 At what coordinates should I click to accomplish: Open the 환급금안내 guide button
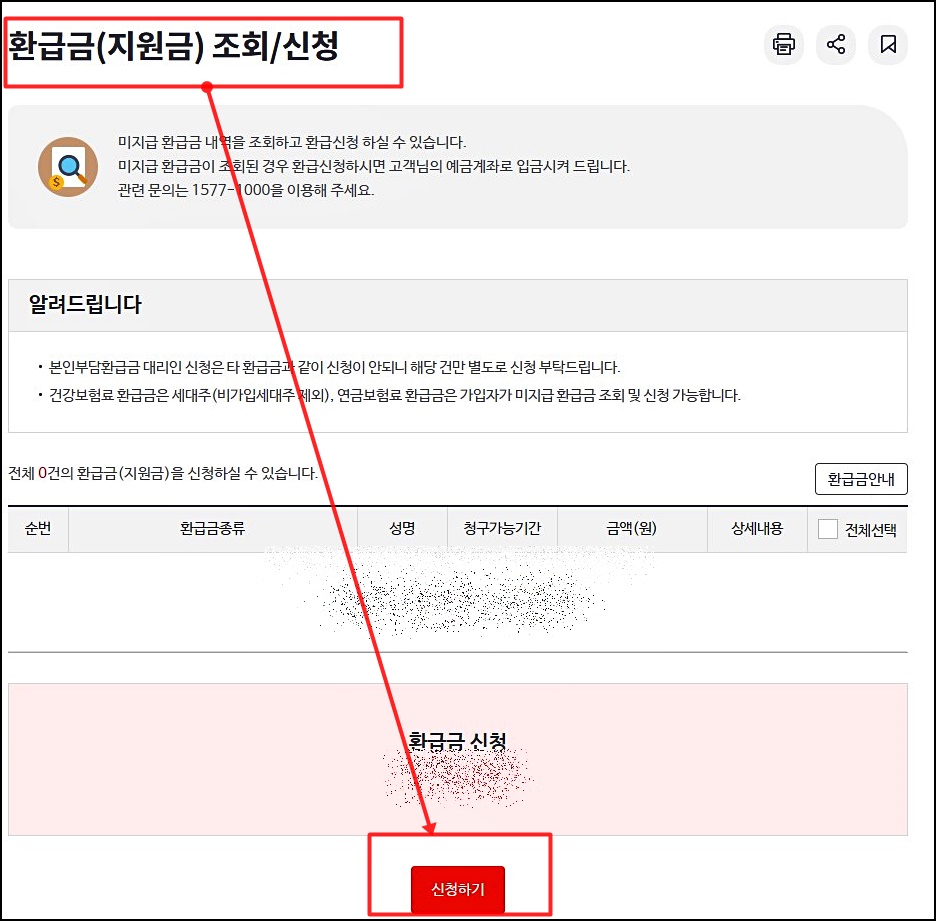tap(861, 479)
